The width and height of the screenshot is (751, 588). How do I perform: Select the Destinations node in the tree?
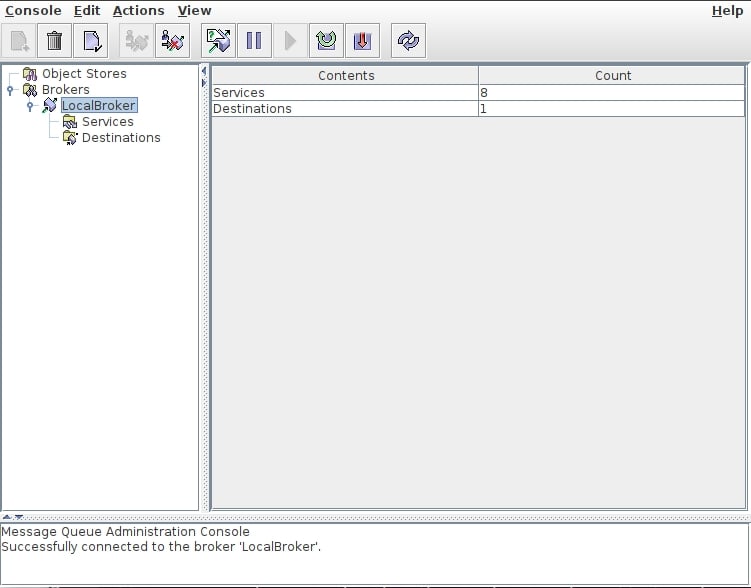pyautogui.click(x=121, y=138)
